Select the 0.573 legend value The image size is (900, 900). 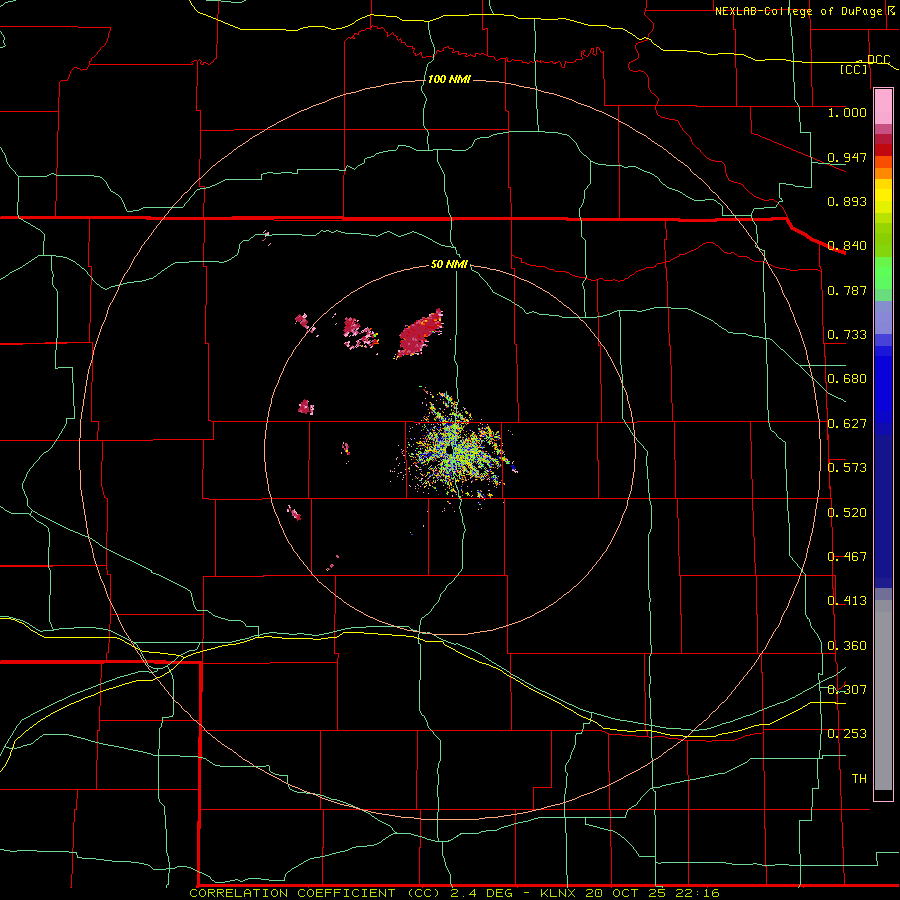click(847, 468)
